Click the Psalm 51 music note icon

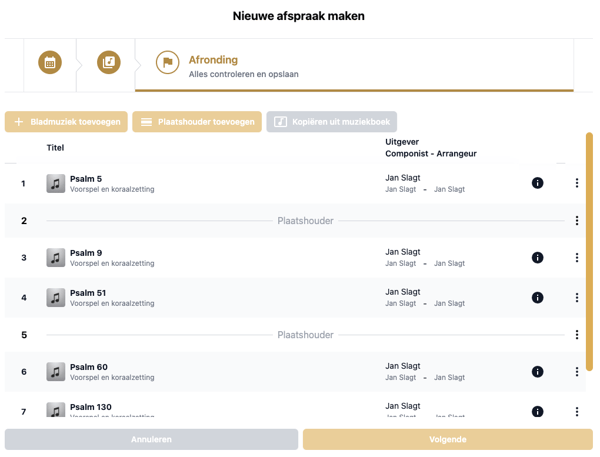[56, 298]
